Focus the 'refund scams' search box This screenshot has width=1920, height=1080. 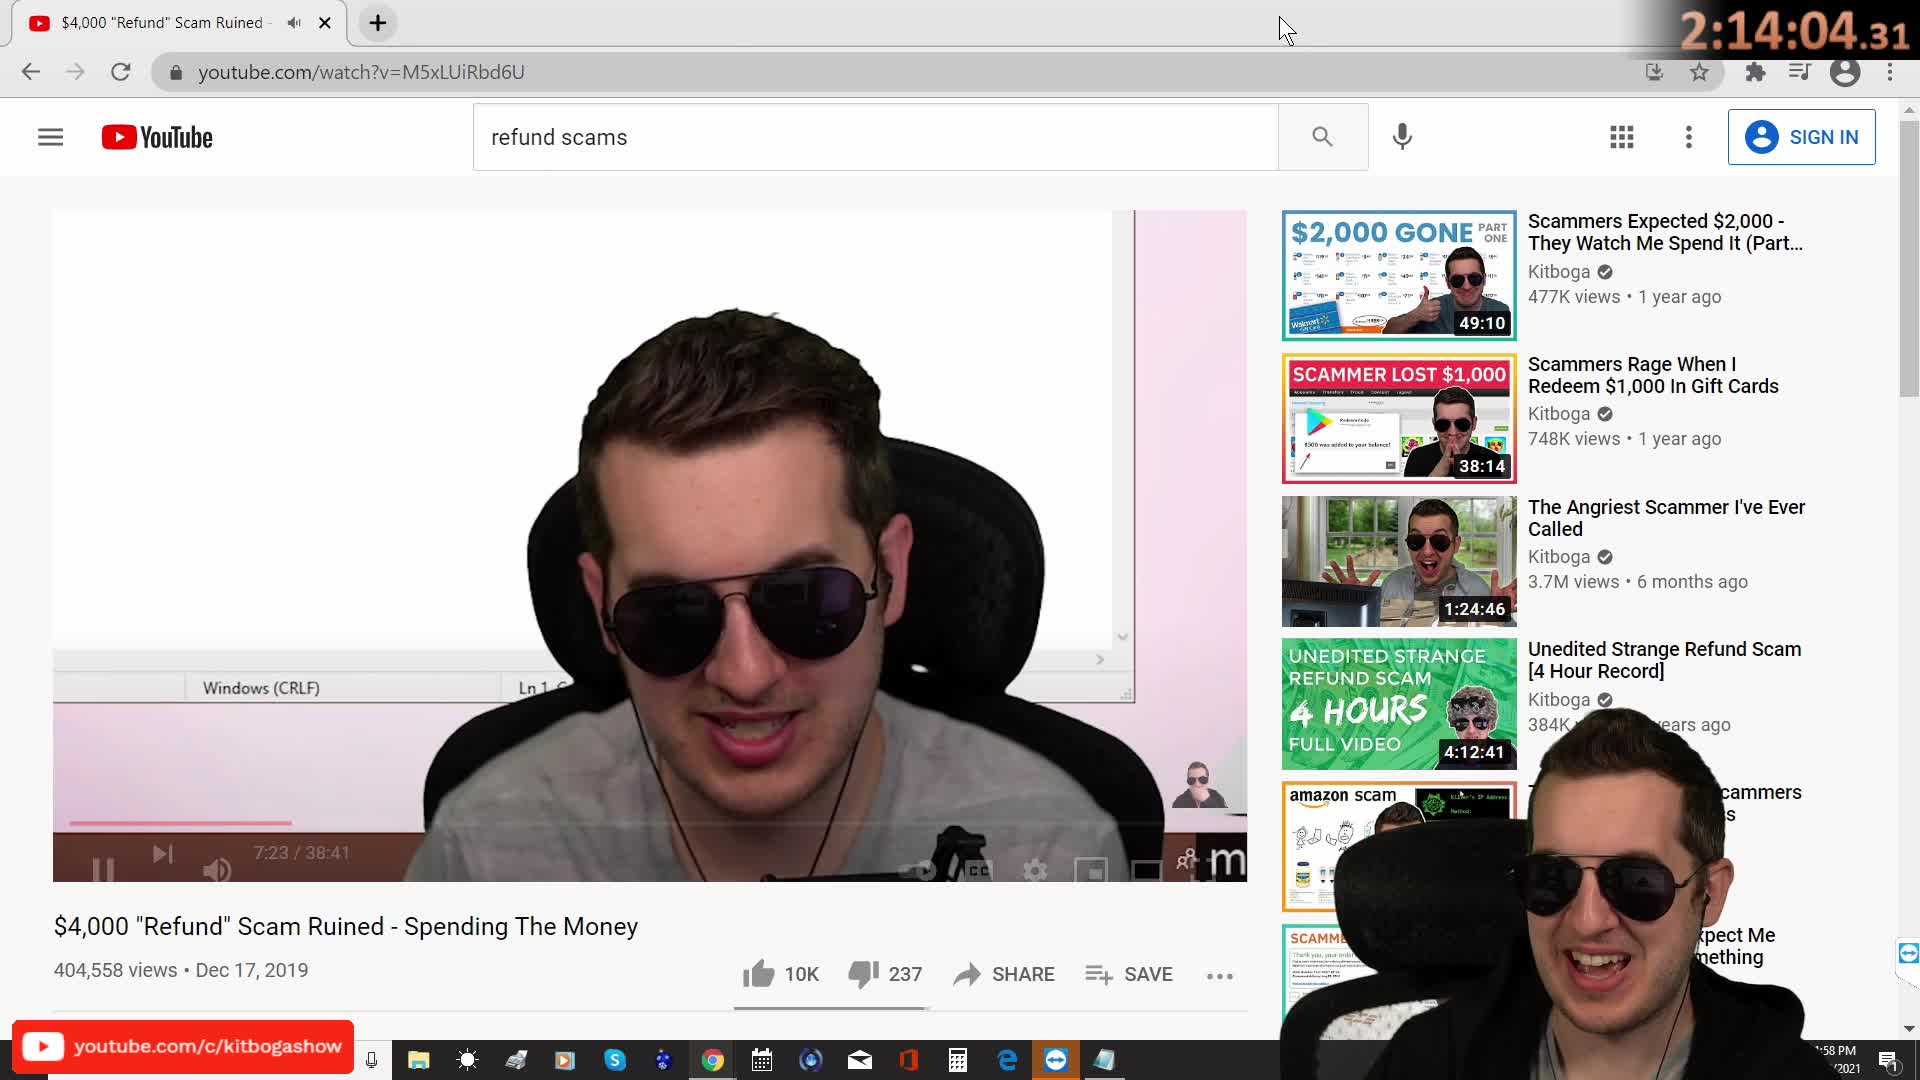(x=875, y=137)
